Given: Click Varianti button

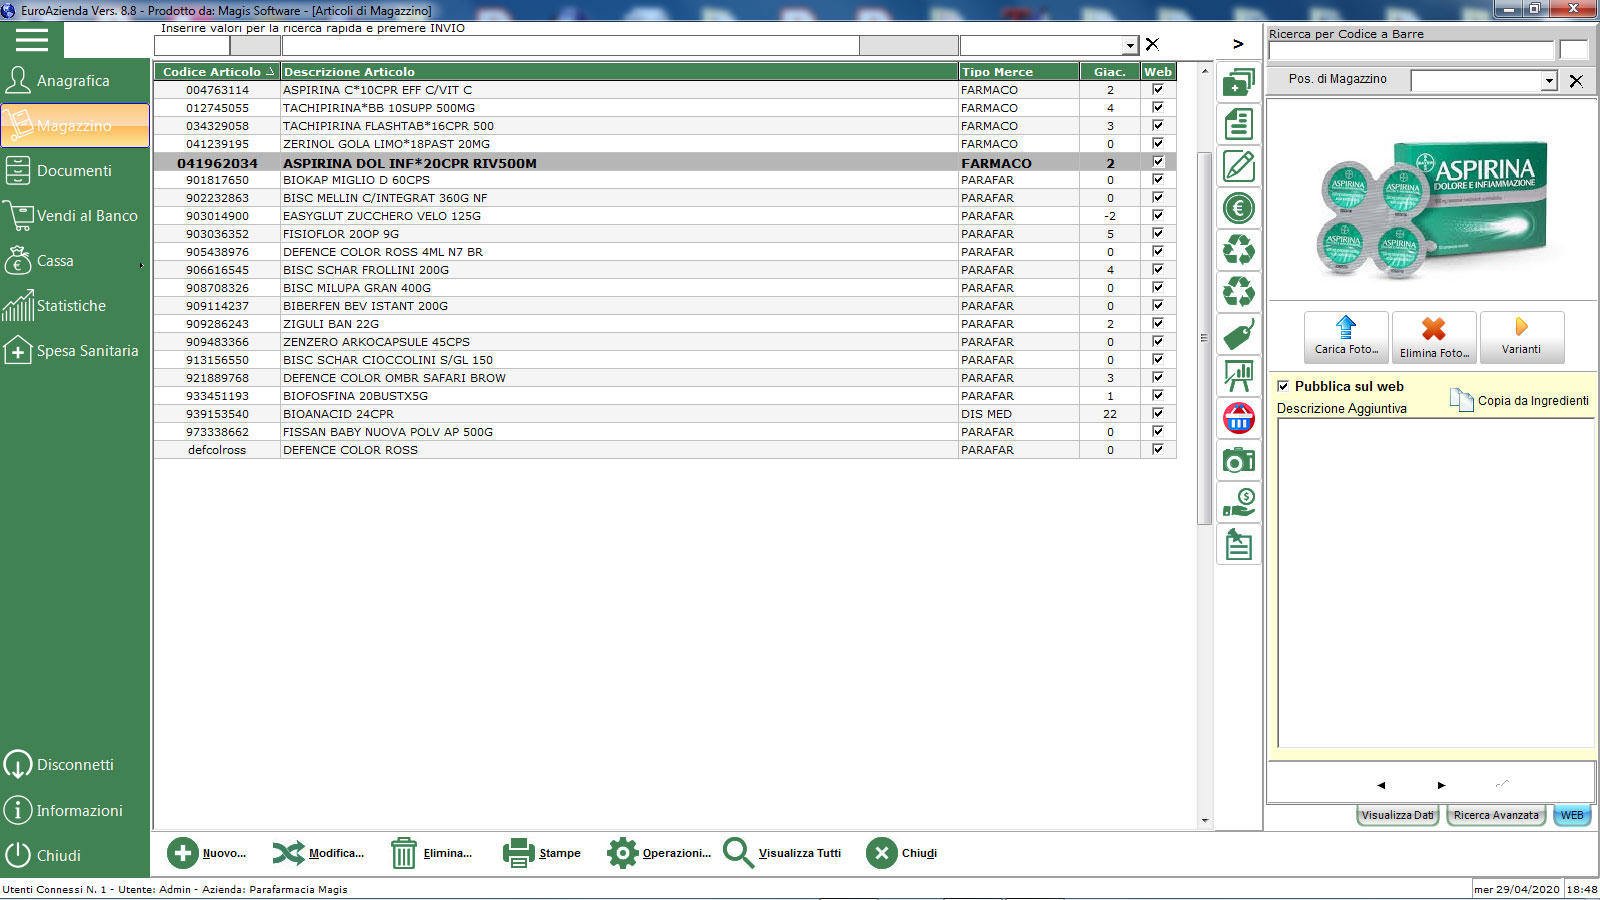Looking at the screenshot, I should click(1522, 337).
